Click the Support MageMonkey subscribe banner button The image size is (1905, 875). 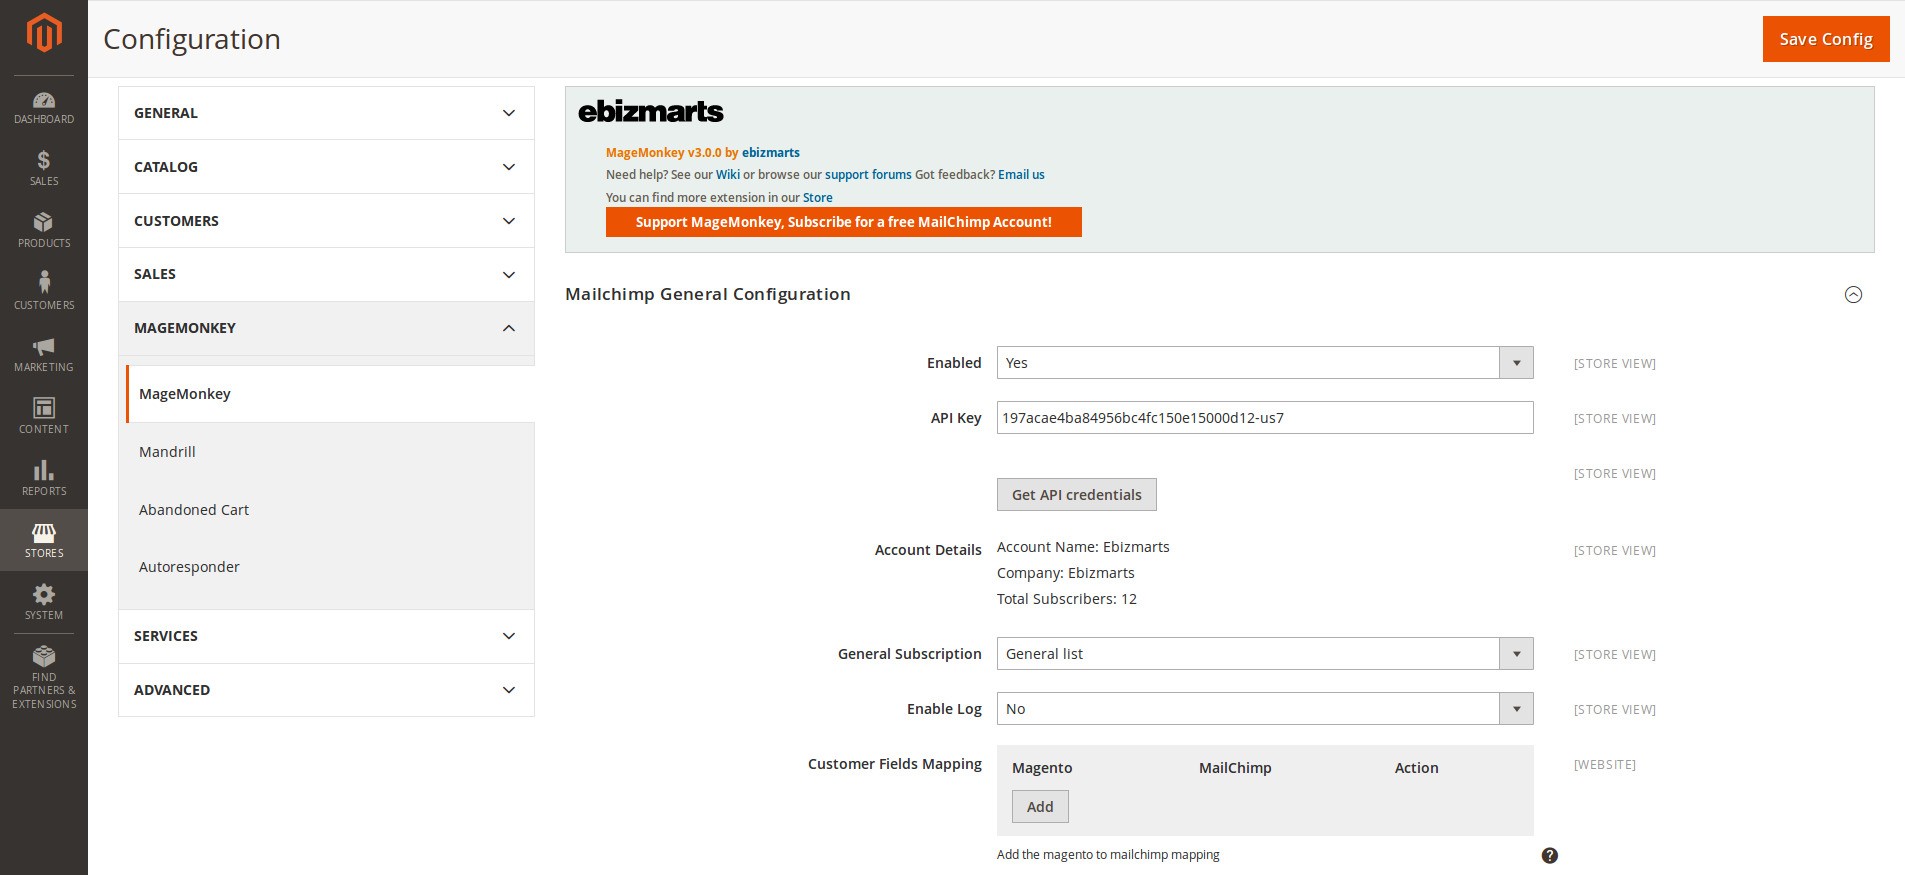point(843,222)
